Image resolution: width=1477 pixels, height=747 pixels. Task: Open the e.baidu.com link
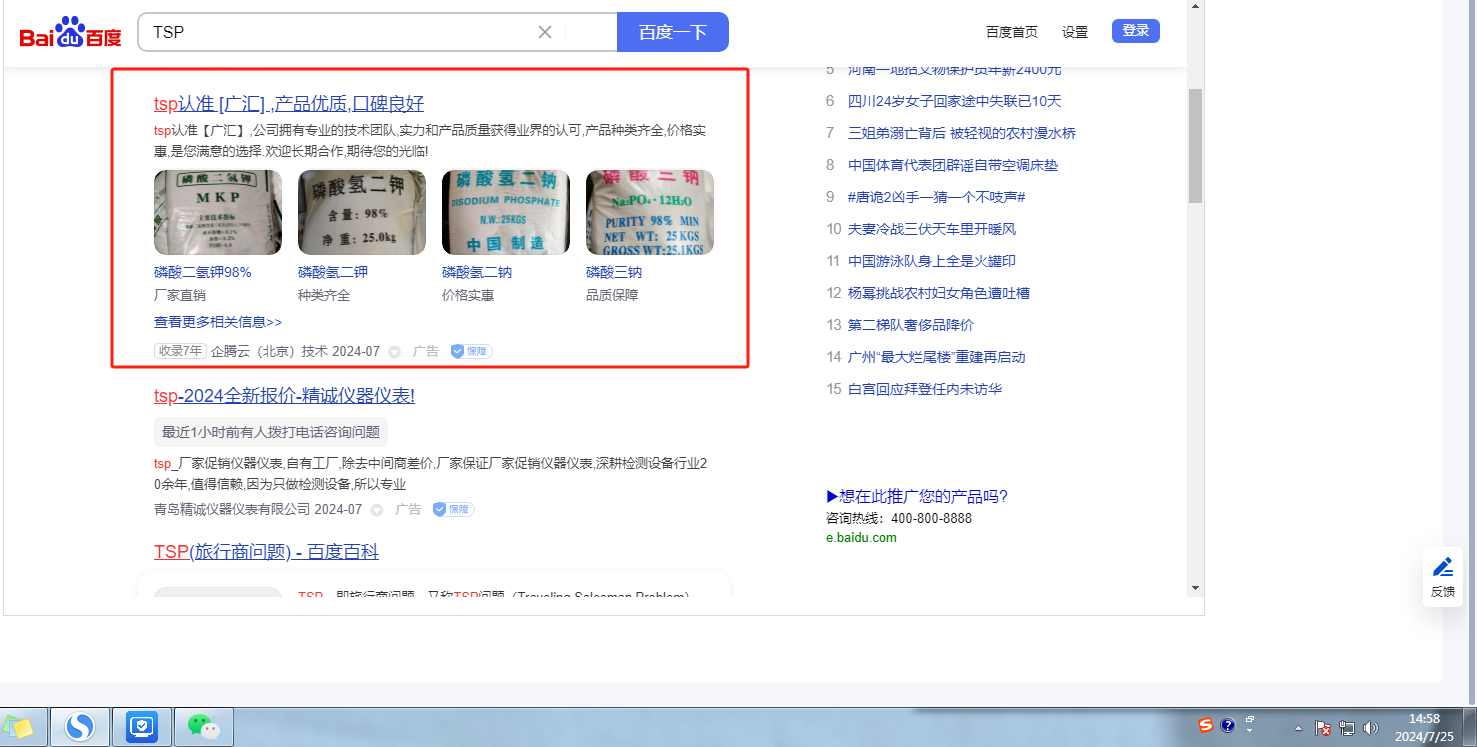861,537
